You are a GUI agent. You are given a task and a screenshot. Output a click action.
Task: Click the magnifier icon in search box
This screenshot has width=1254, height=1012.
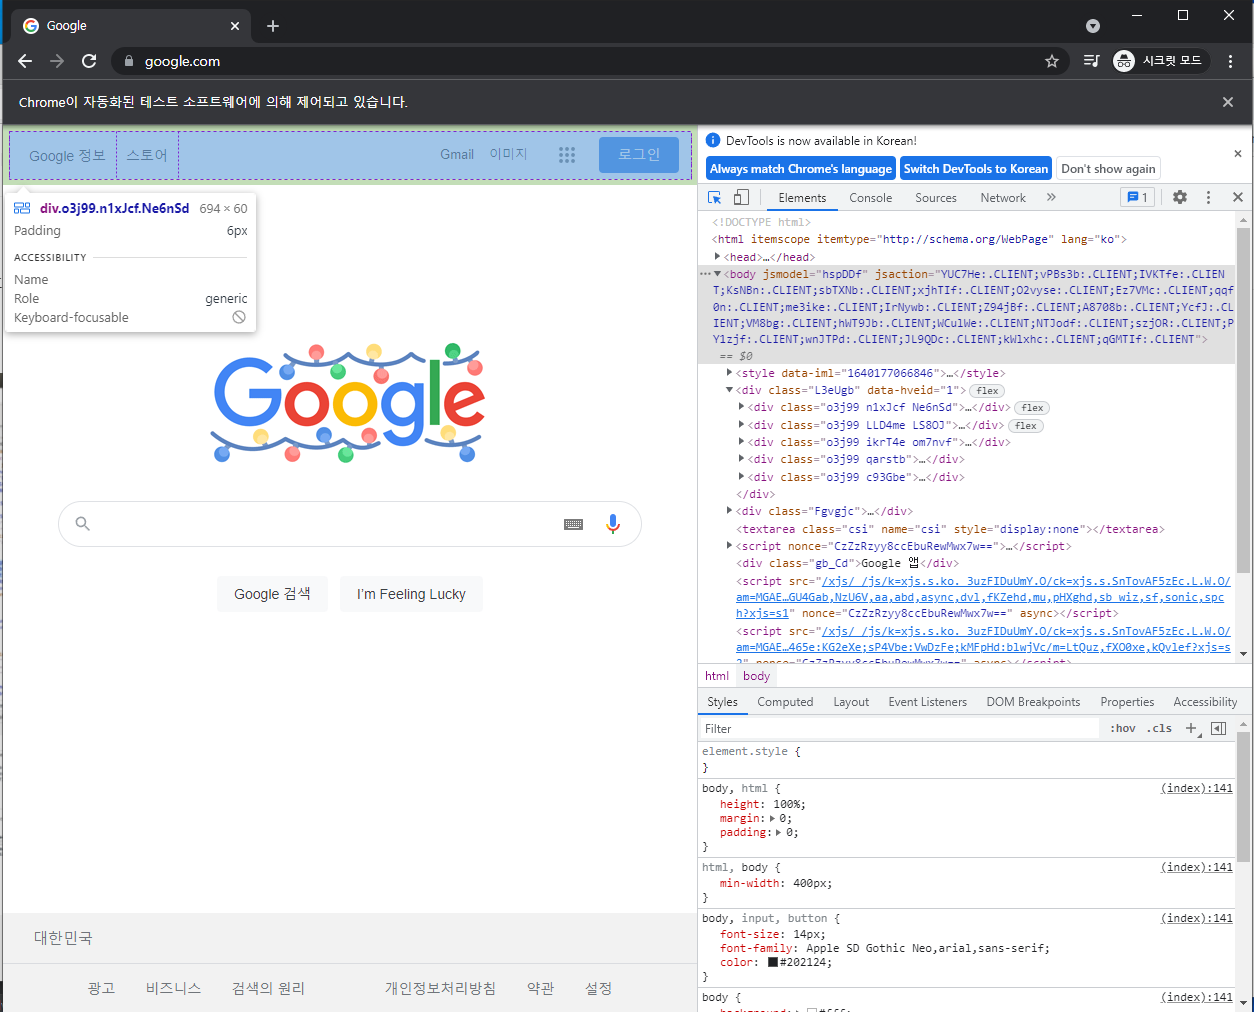point(83,524)
